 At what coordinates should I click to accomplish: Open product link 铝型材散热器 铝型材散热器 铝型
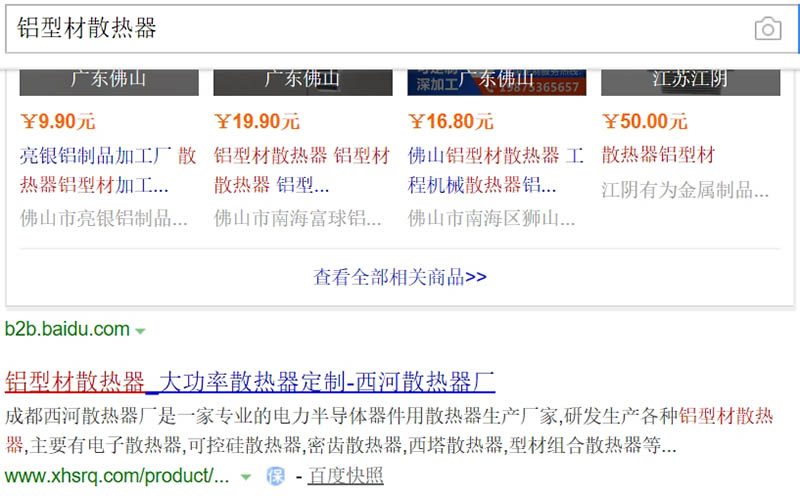point(302,170)
